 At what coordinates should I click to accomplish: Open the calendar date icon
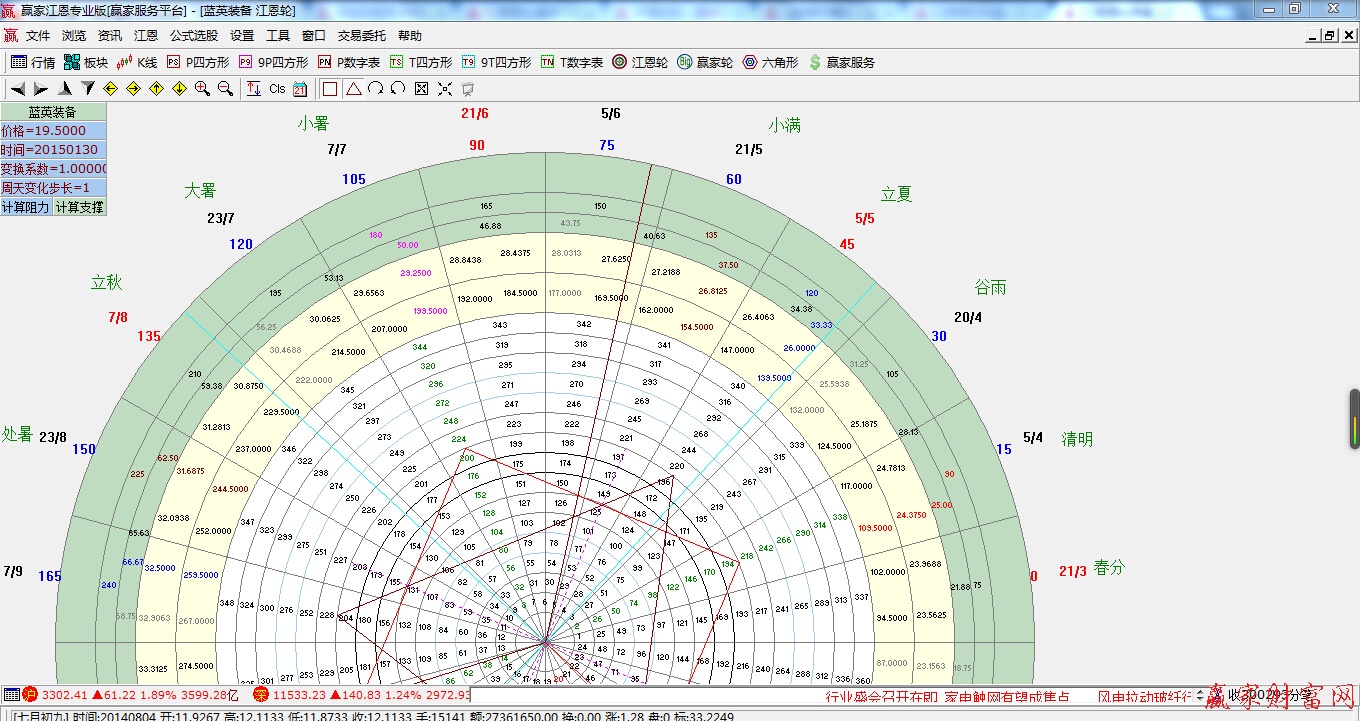300,89
